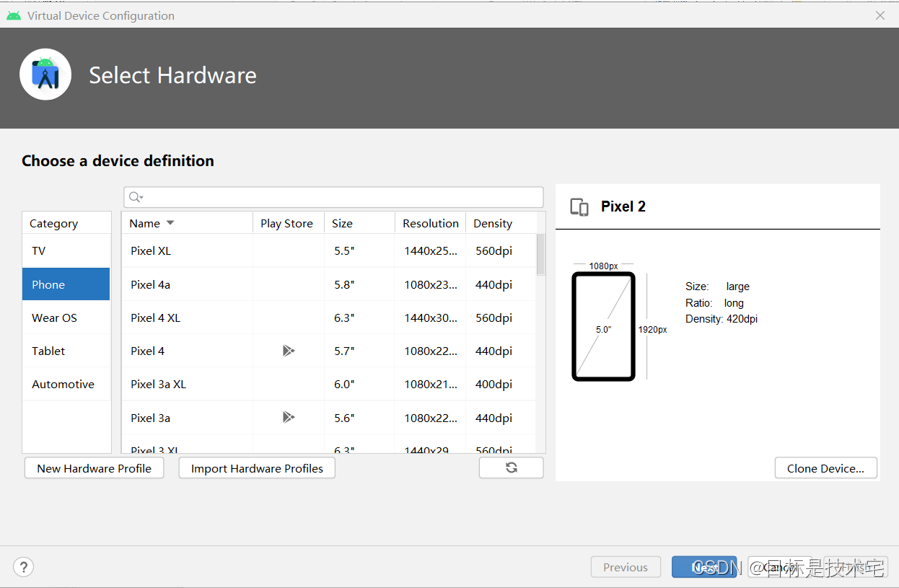Click the Android Studio logo in header
Viewport: 899px width, 588px height.
[46, 75]
